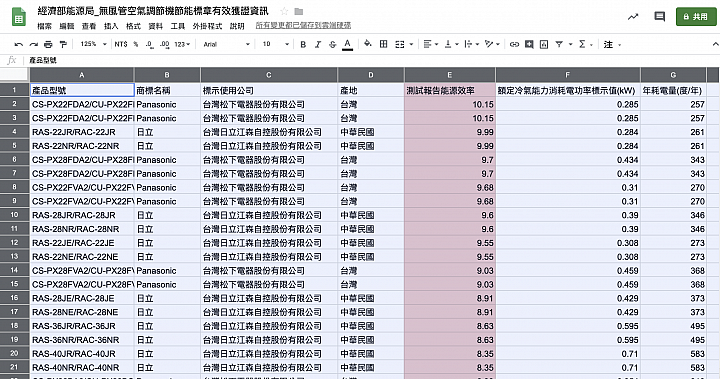This screenshot has height=379, width=720.
Task: Select row 10 header
Action: tap(15, 215)
